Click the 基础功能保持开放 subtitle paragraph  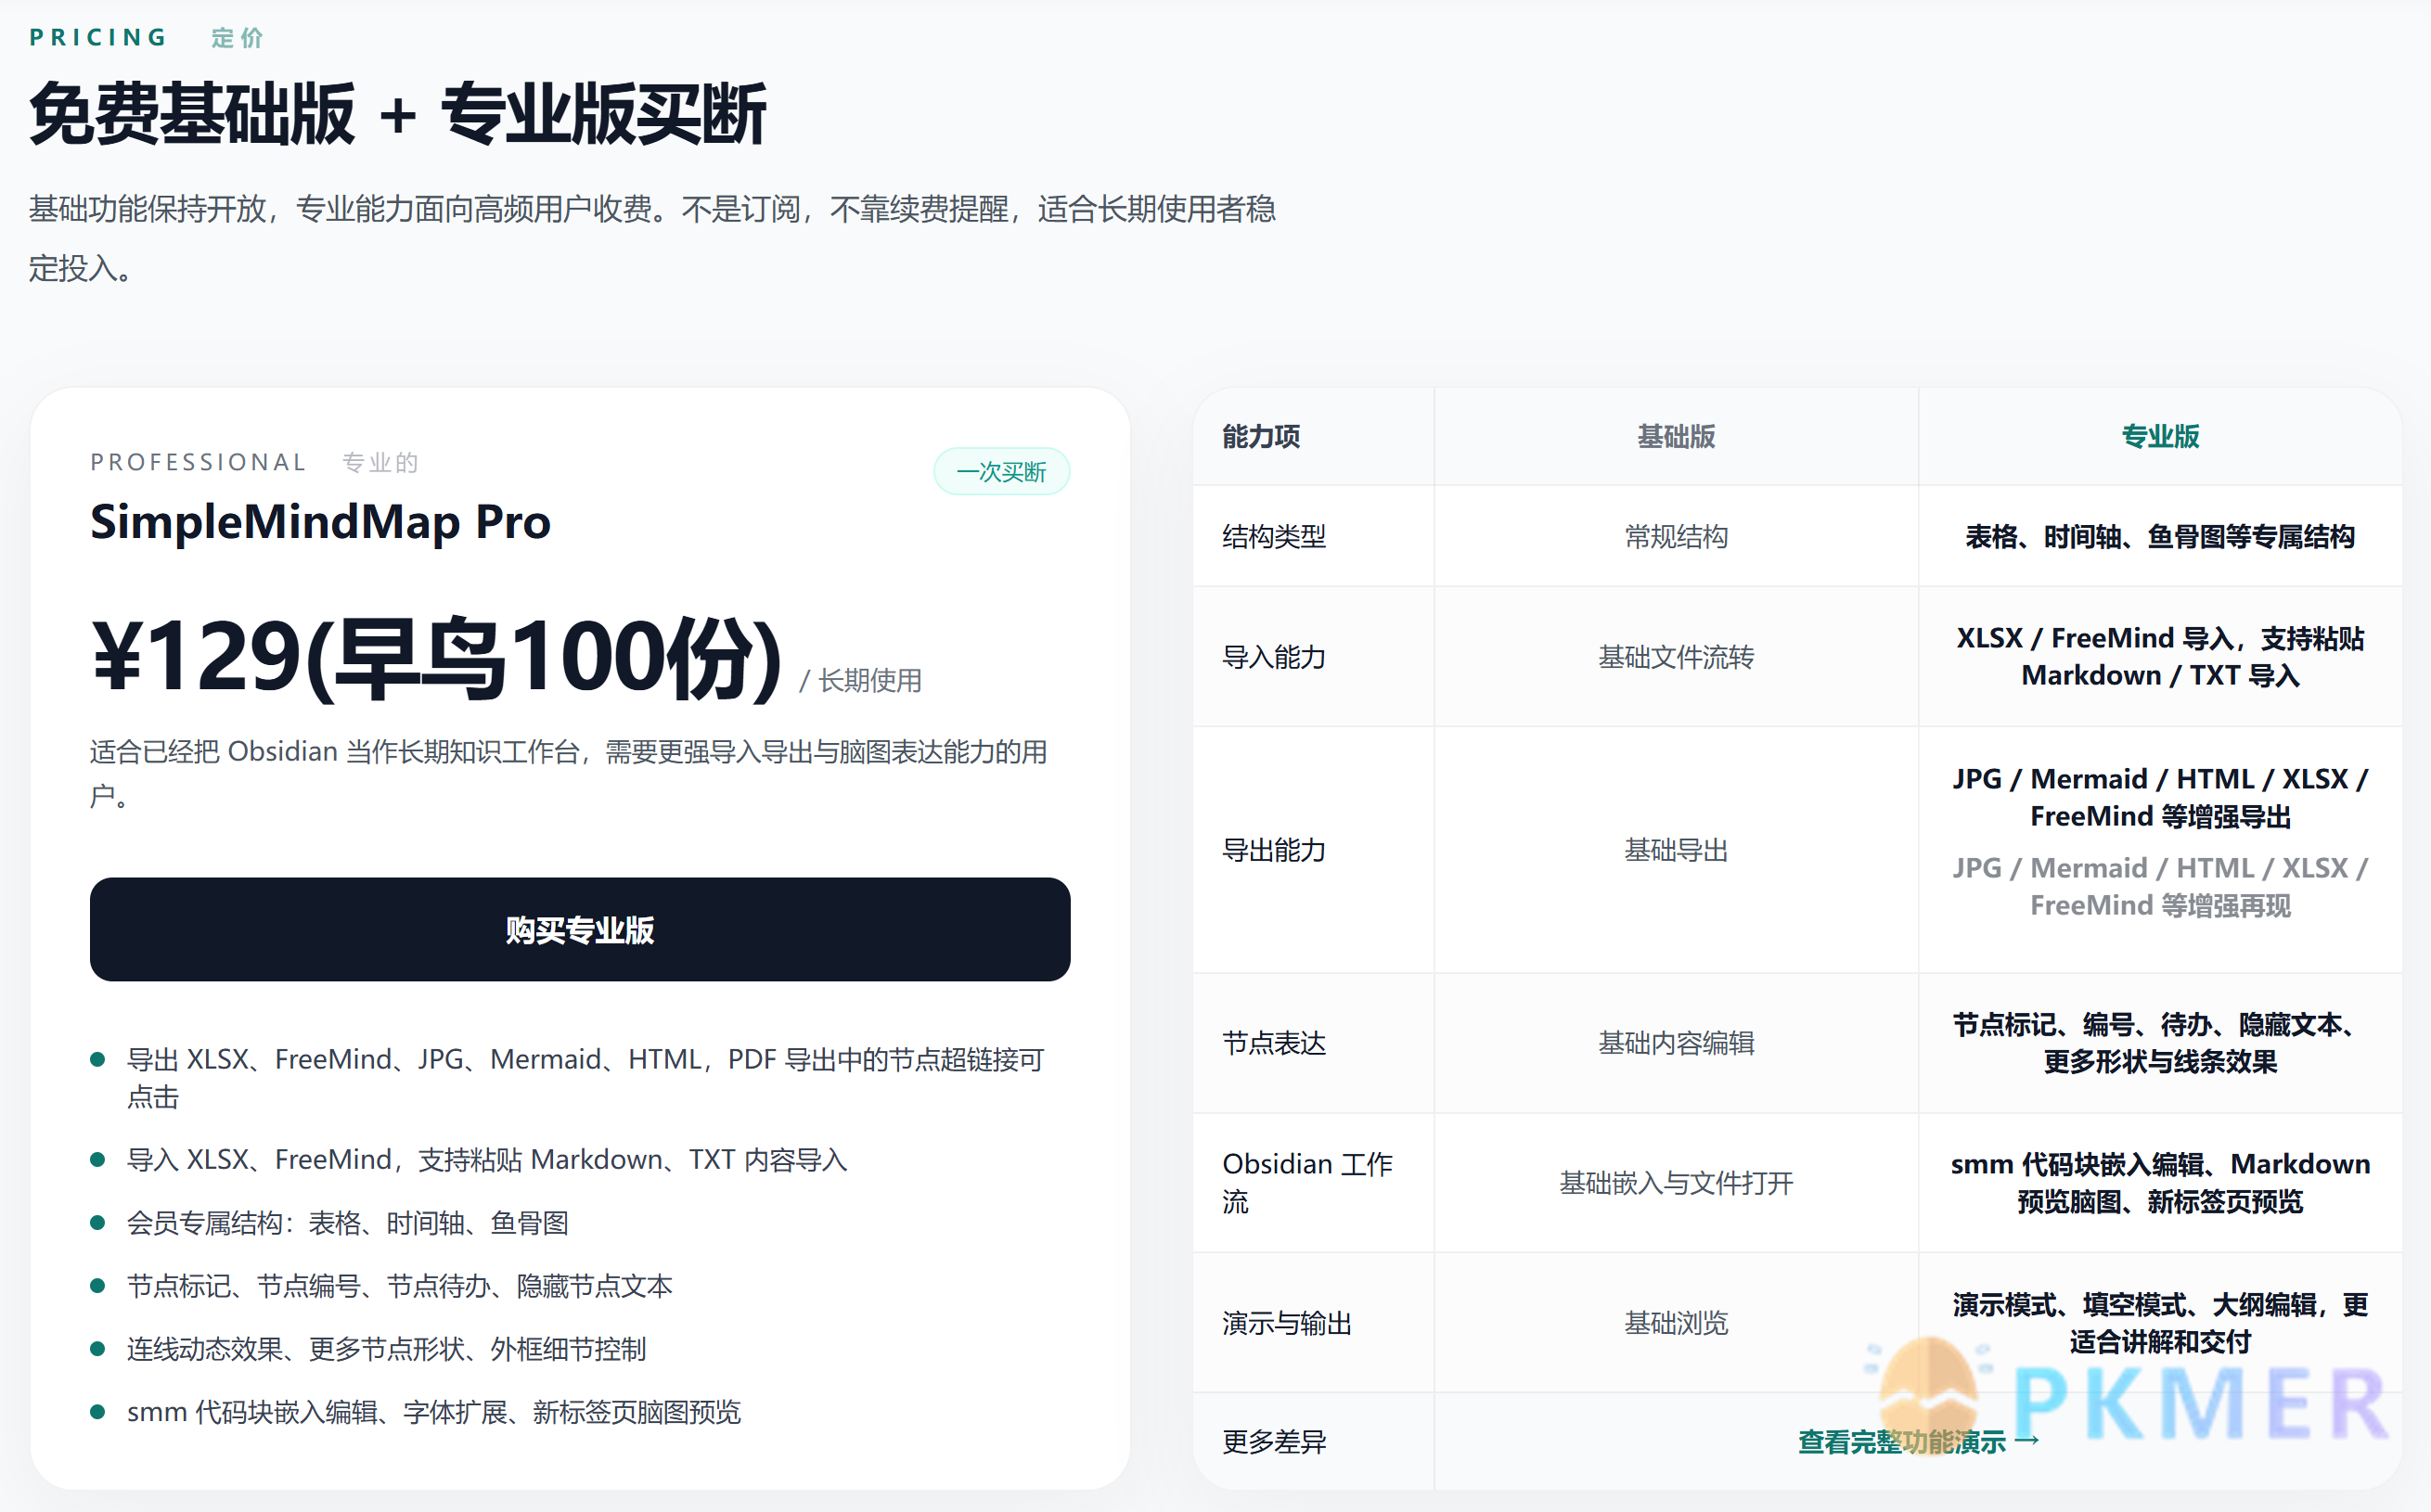point(652,238)
